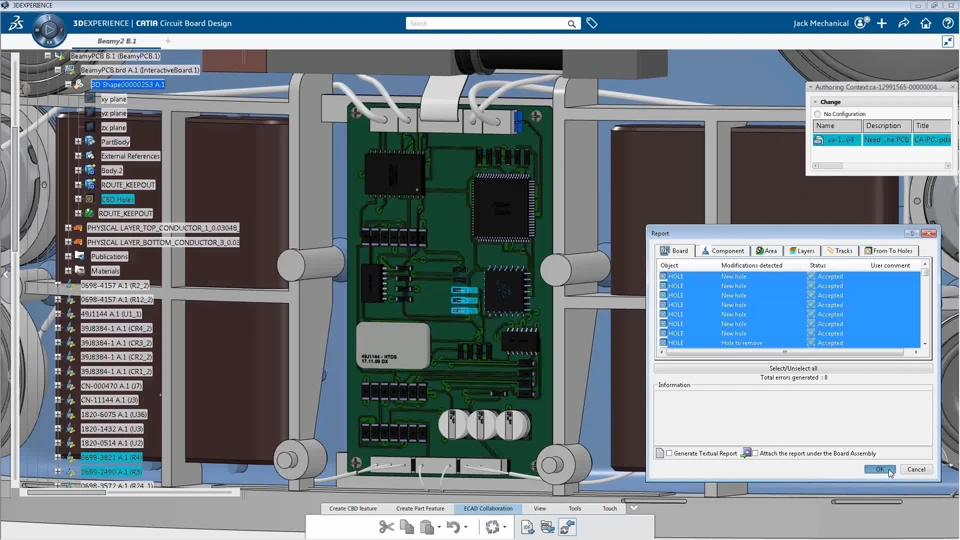The width and height of the screenshot is (960, 540).
Task: Enable Generate Textual Report checkbox
Action: [669, 453]
